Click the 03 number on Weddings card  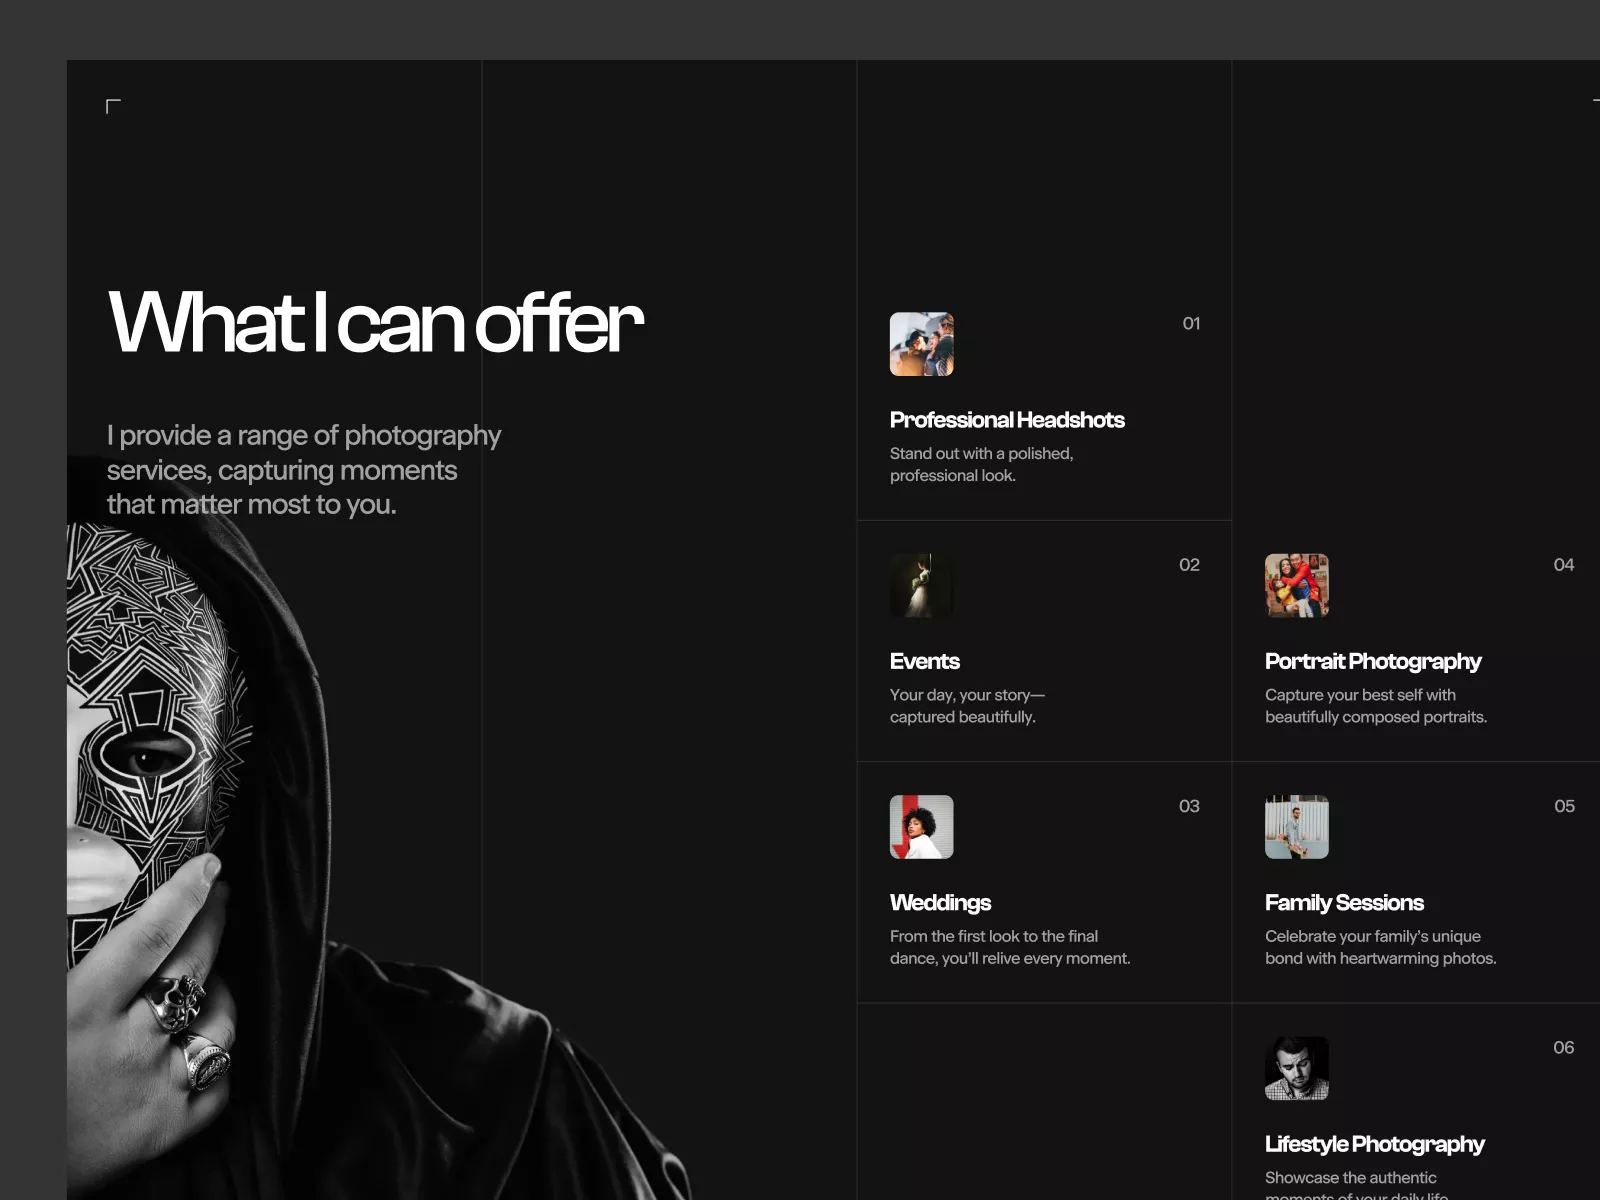point(1189,806)
